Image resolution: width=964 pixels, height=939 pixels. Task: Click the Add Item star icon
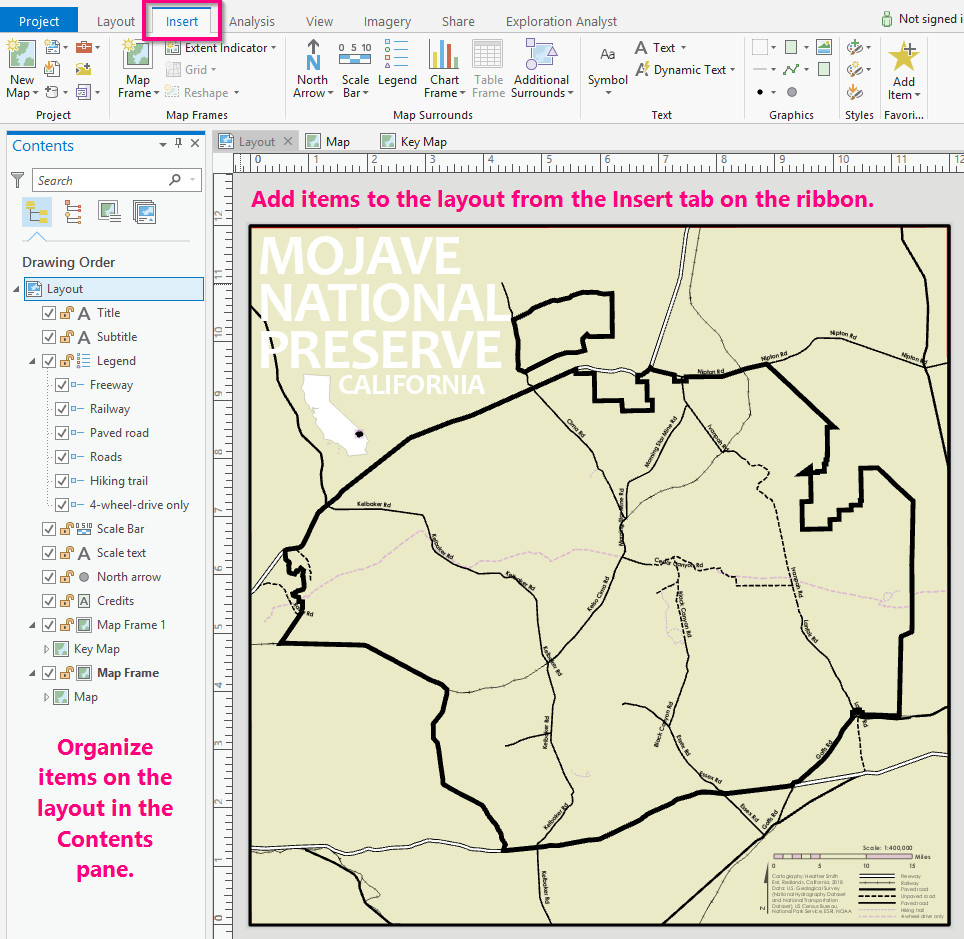point(903,56)
